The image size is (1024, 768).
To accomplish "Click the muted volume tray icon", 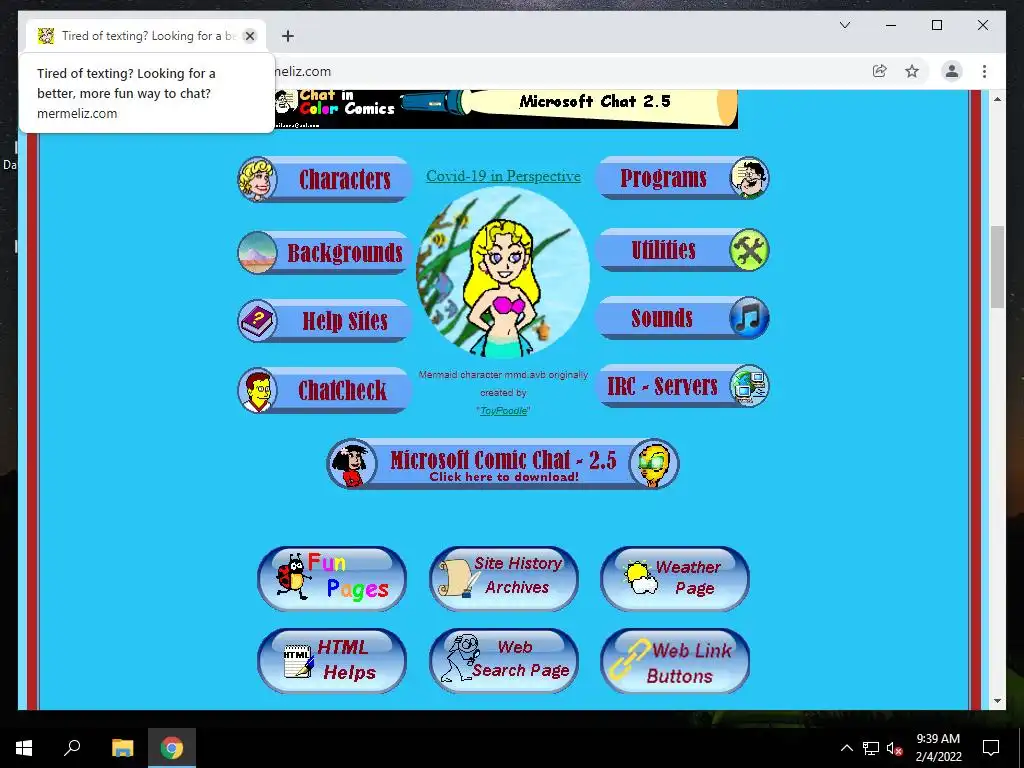I will 895,748.
